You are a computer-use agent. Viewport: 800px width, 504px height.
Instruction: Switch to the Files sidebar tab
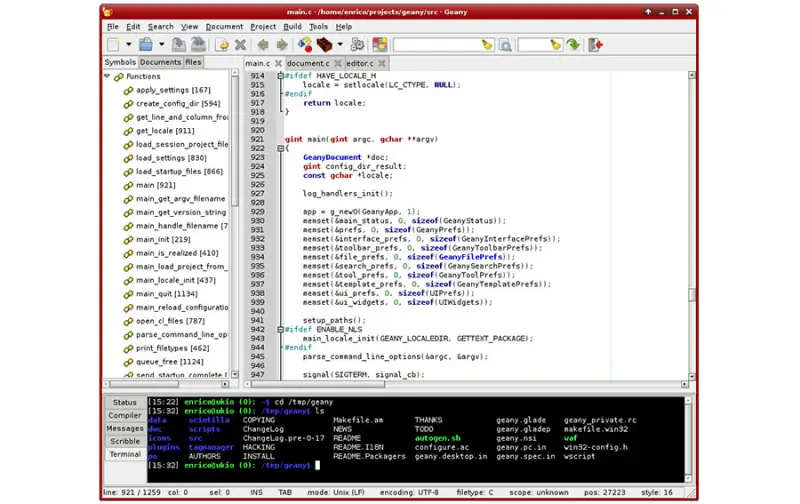193,62
